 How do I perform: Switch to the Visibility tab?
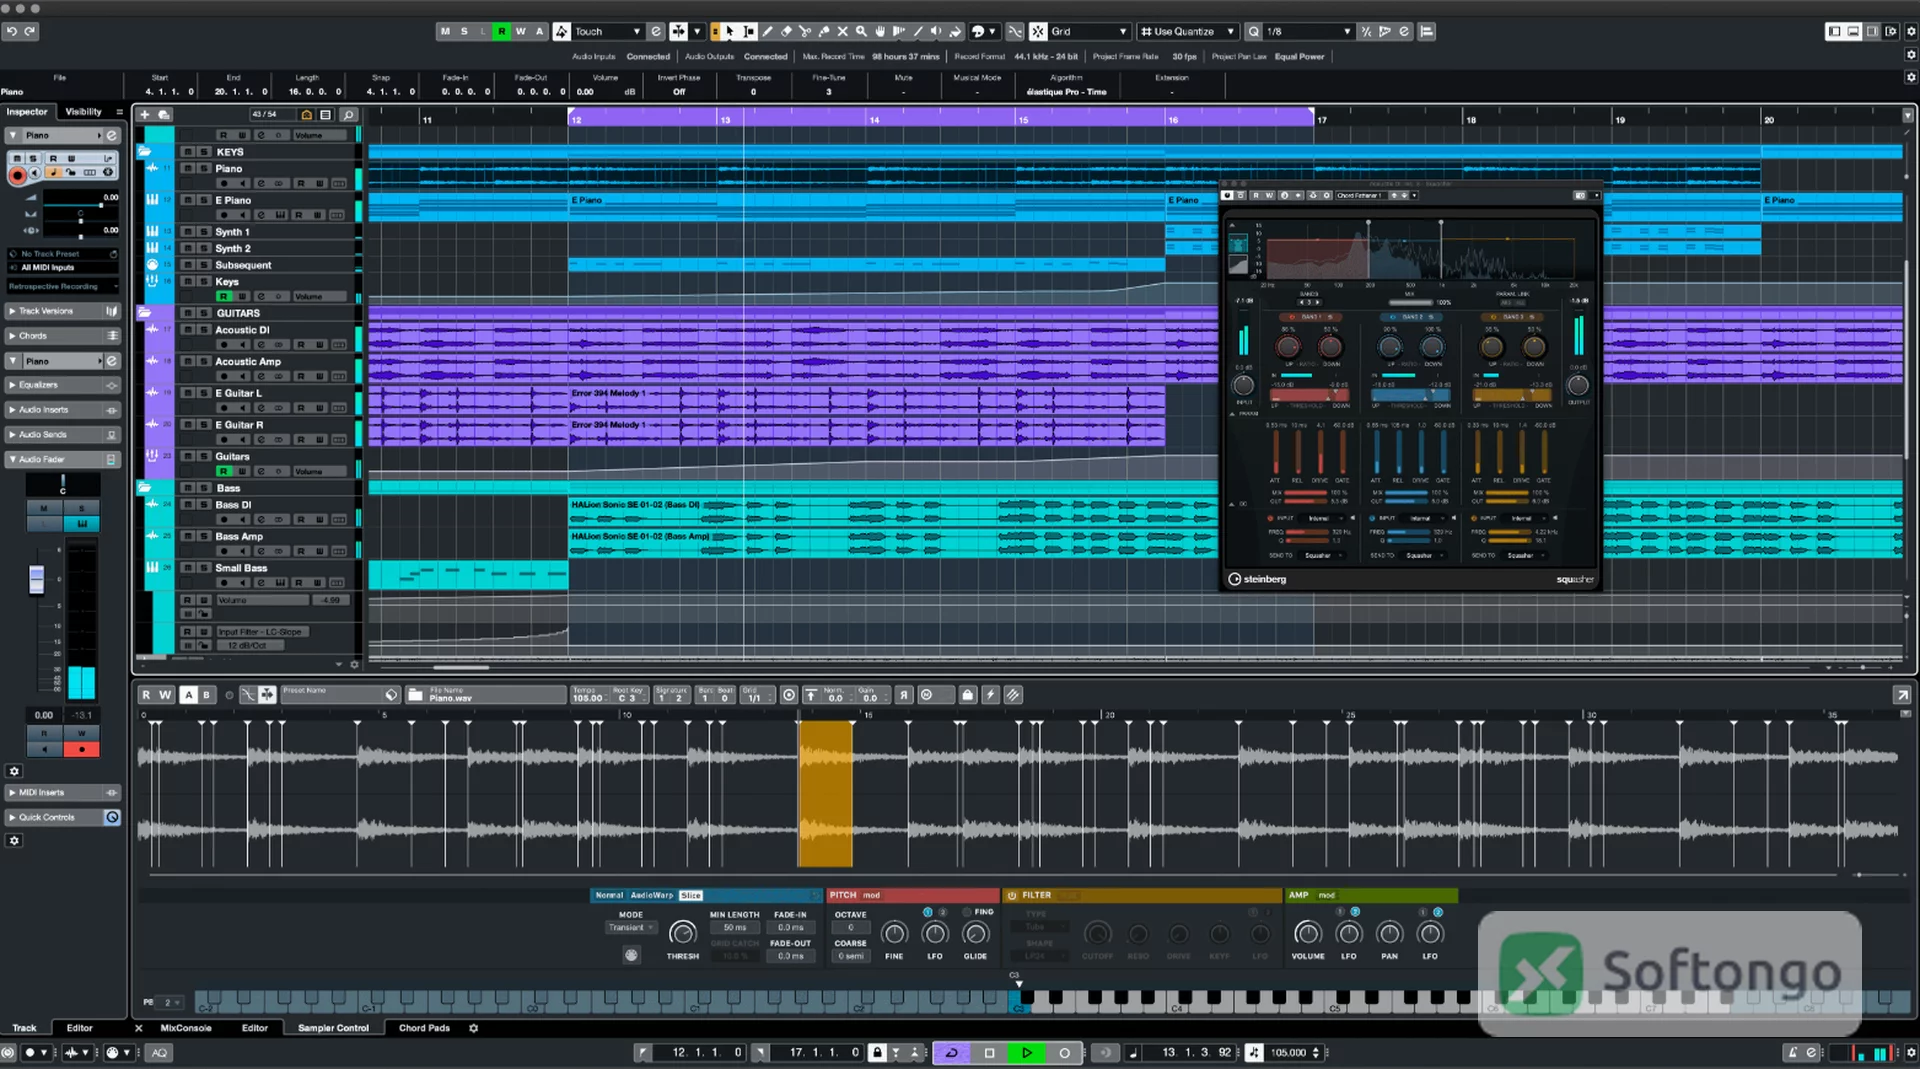coord(84,112)
